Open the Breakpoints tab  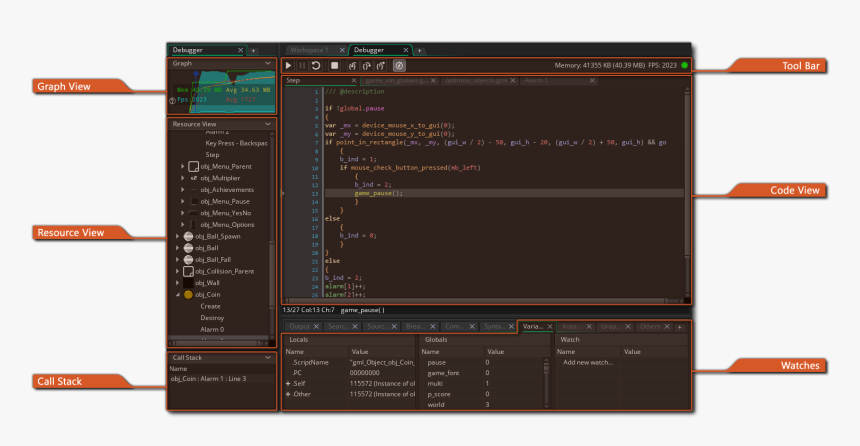416,326
